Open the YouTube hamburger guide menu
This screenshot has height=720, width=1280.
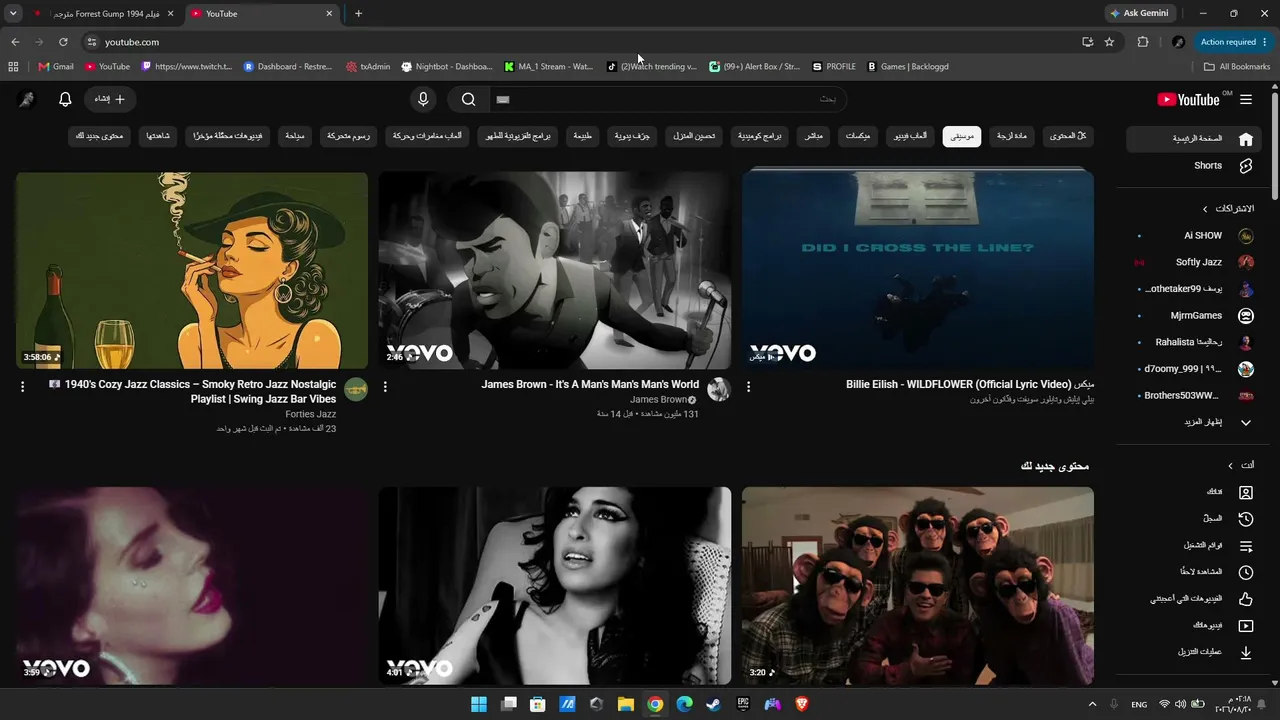pos(1246,99)
